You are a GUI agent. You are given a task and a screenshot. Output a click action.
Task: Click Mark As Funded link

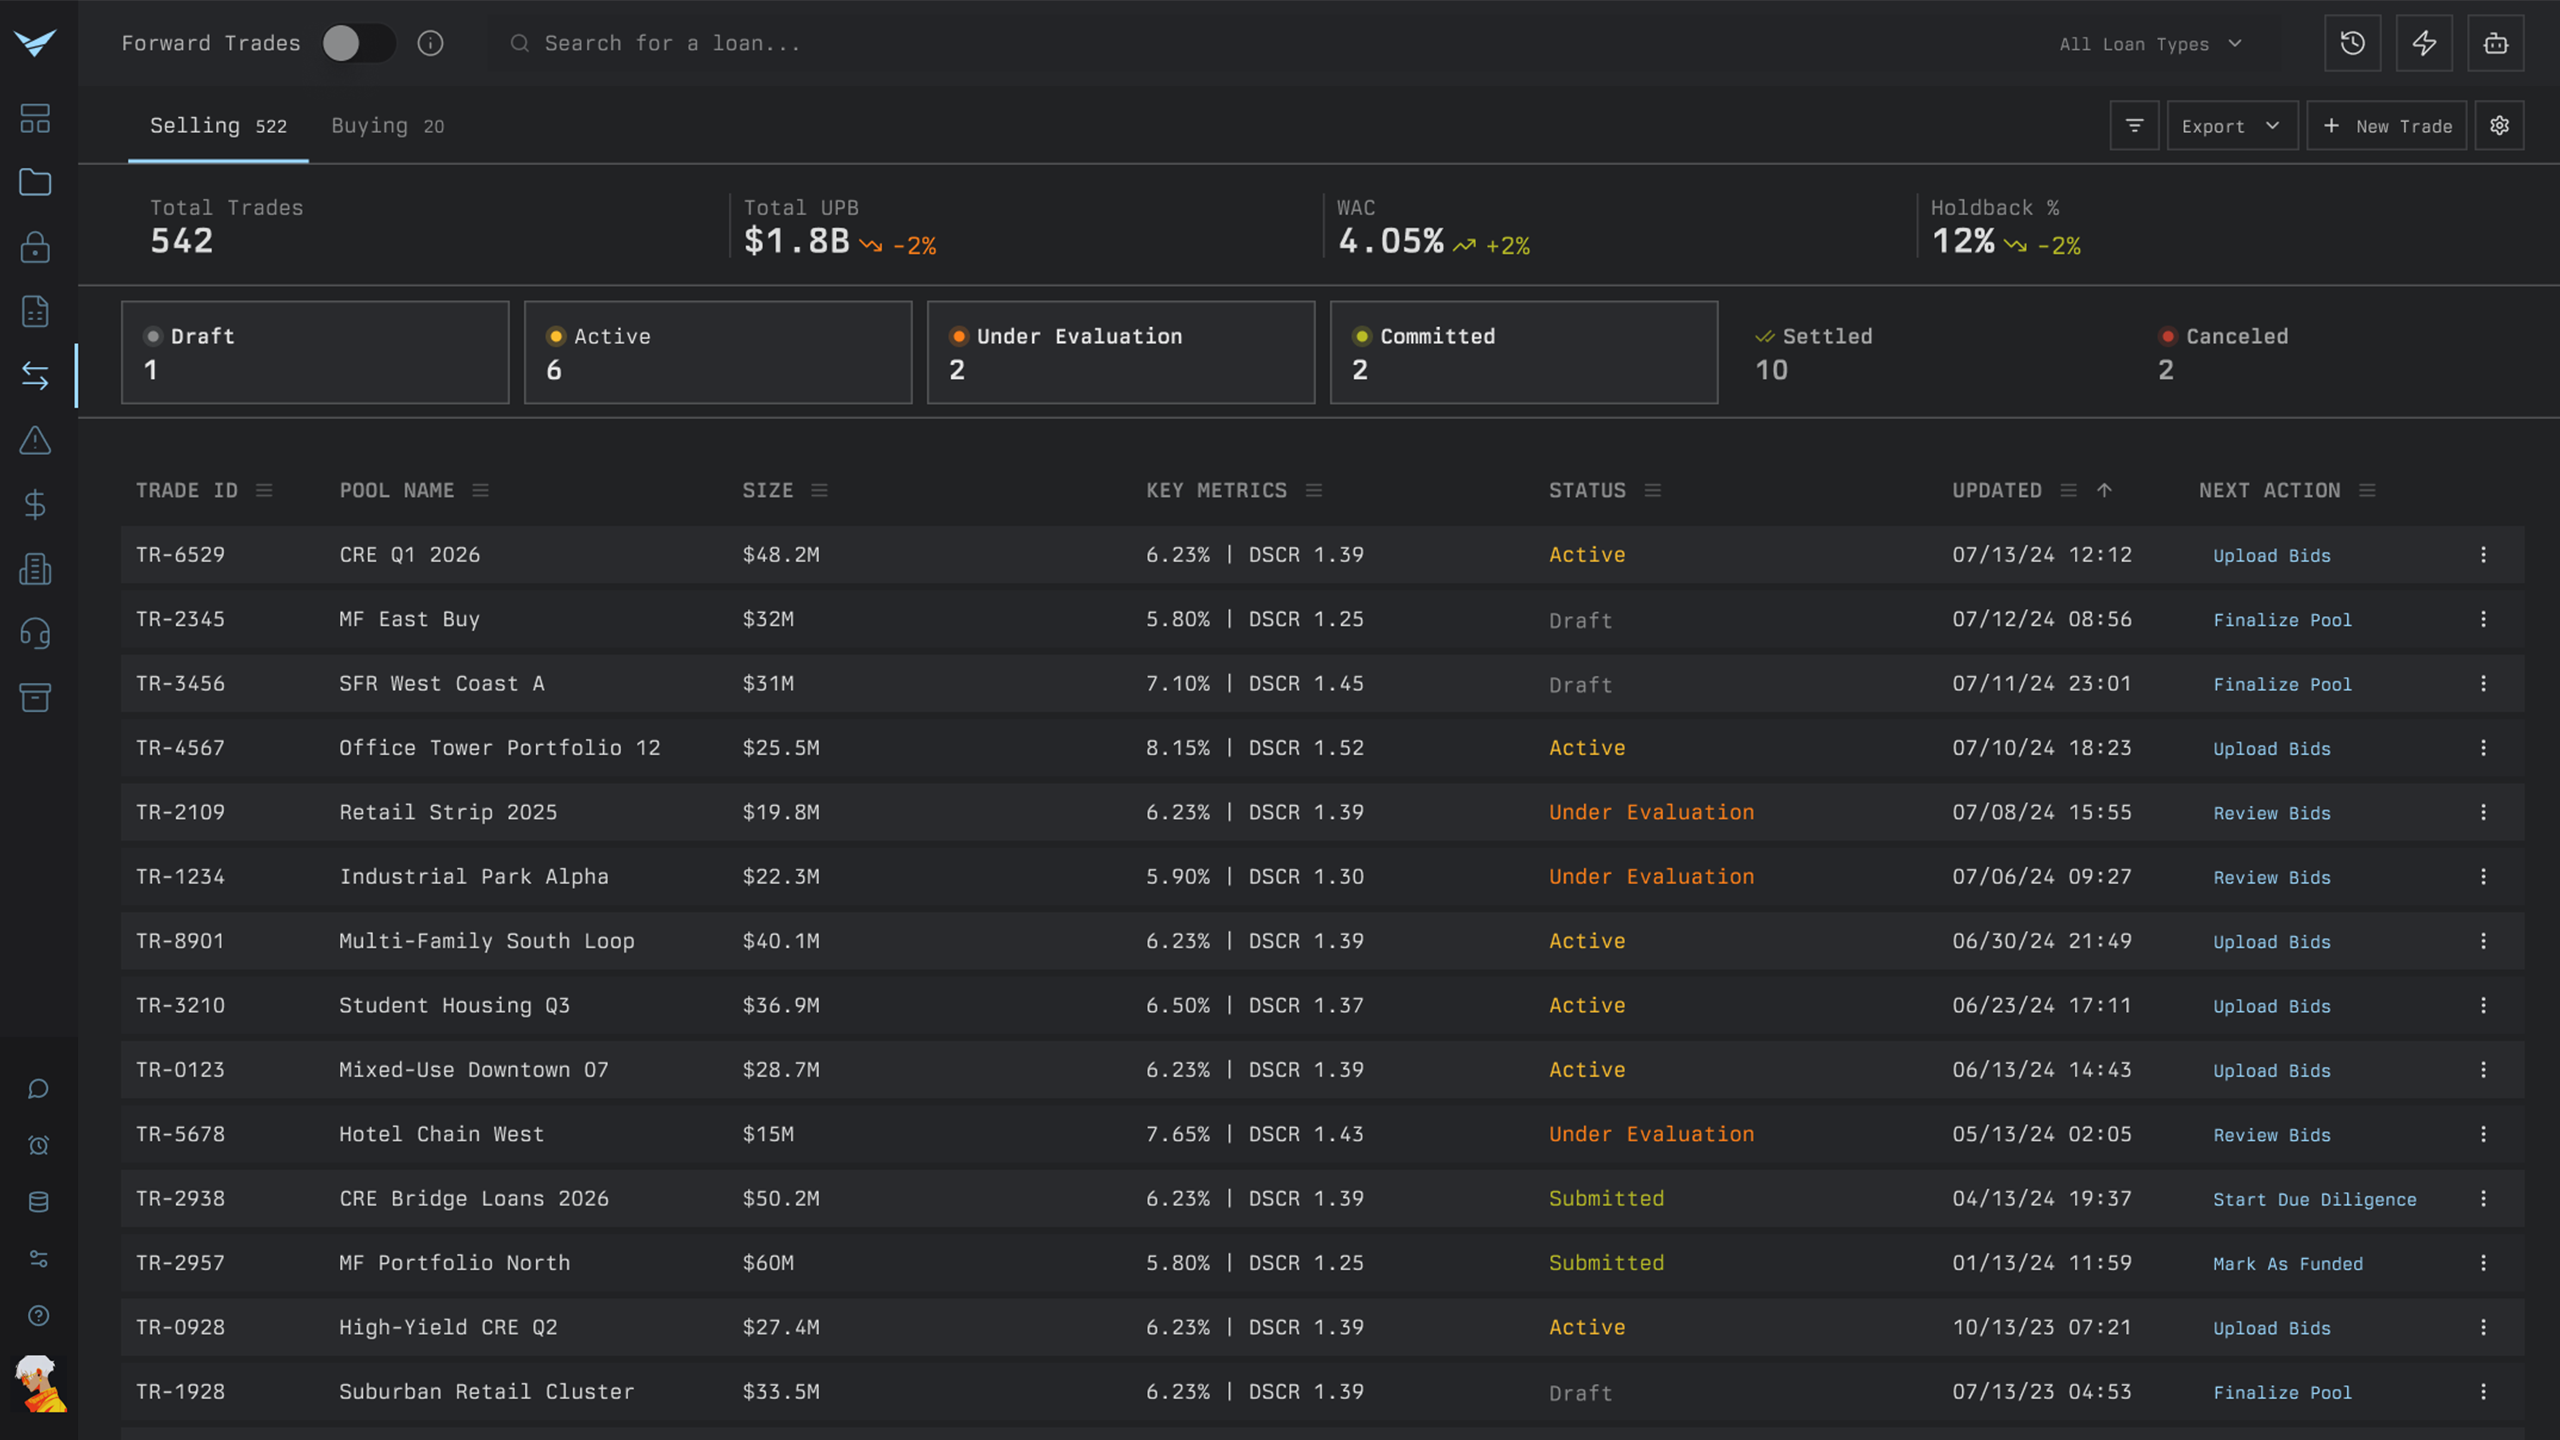pos(2287,1264)
